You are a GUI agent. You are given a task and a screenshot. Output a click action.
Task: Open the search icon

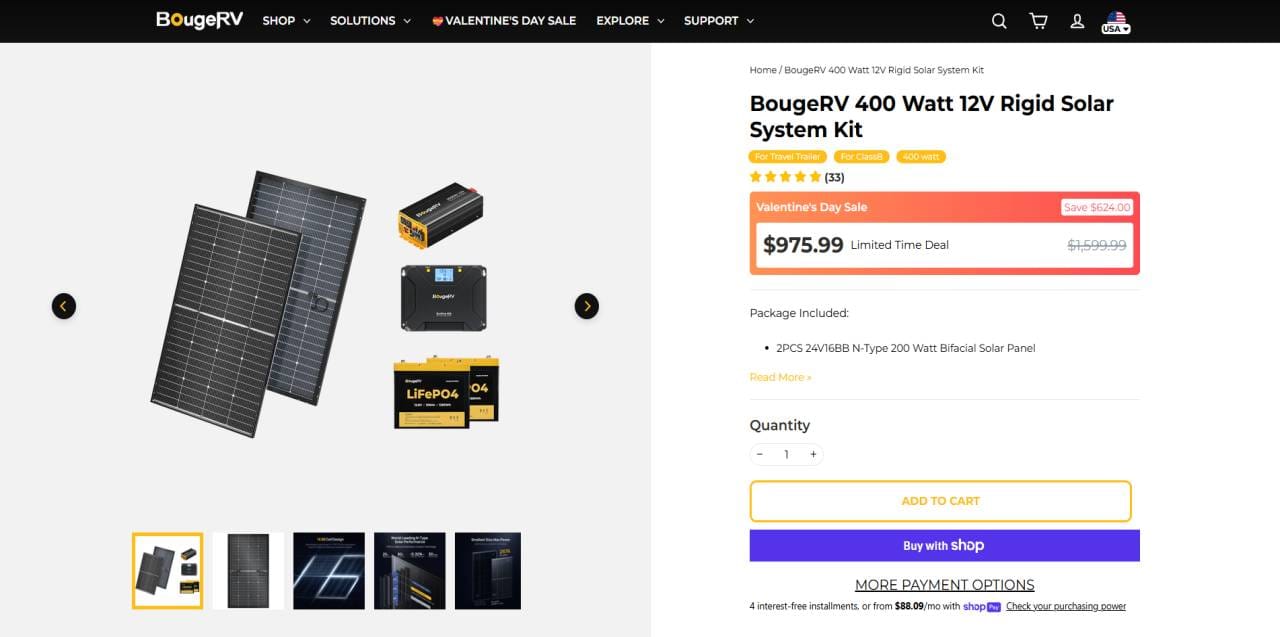coord(998,20)
